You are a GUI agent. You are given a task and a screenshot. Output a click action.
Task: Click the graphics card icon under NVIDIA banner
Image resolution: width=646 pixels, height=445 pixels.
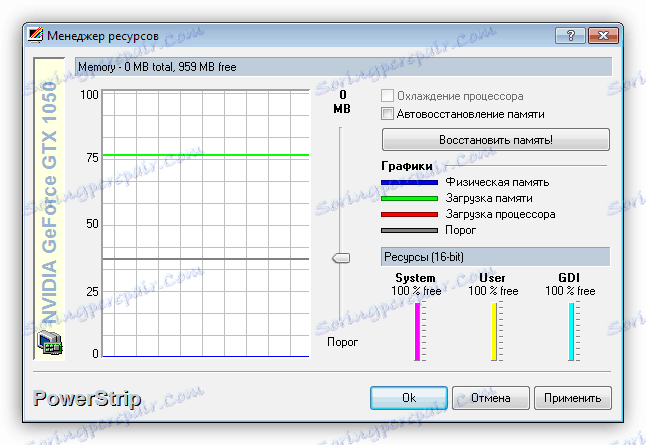[x=49, y=343]
